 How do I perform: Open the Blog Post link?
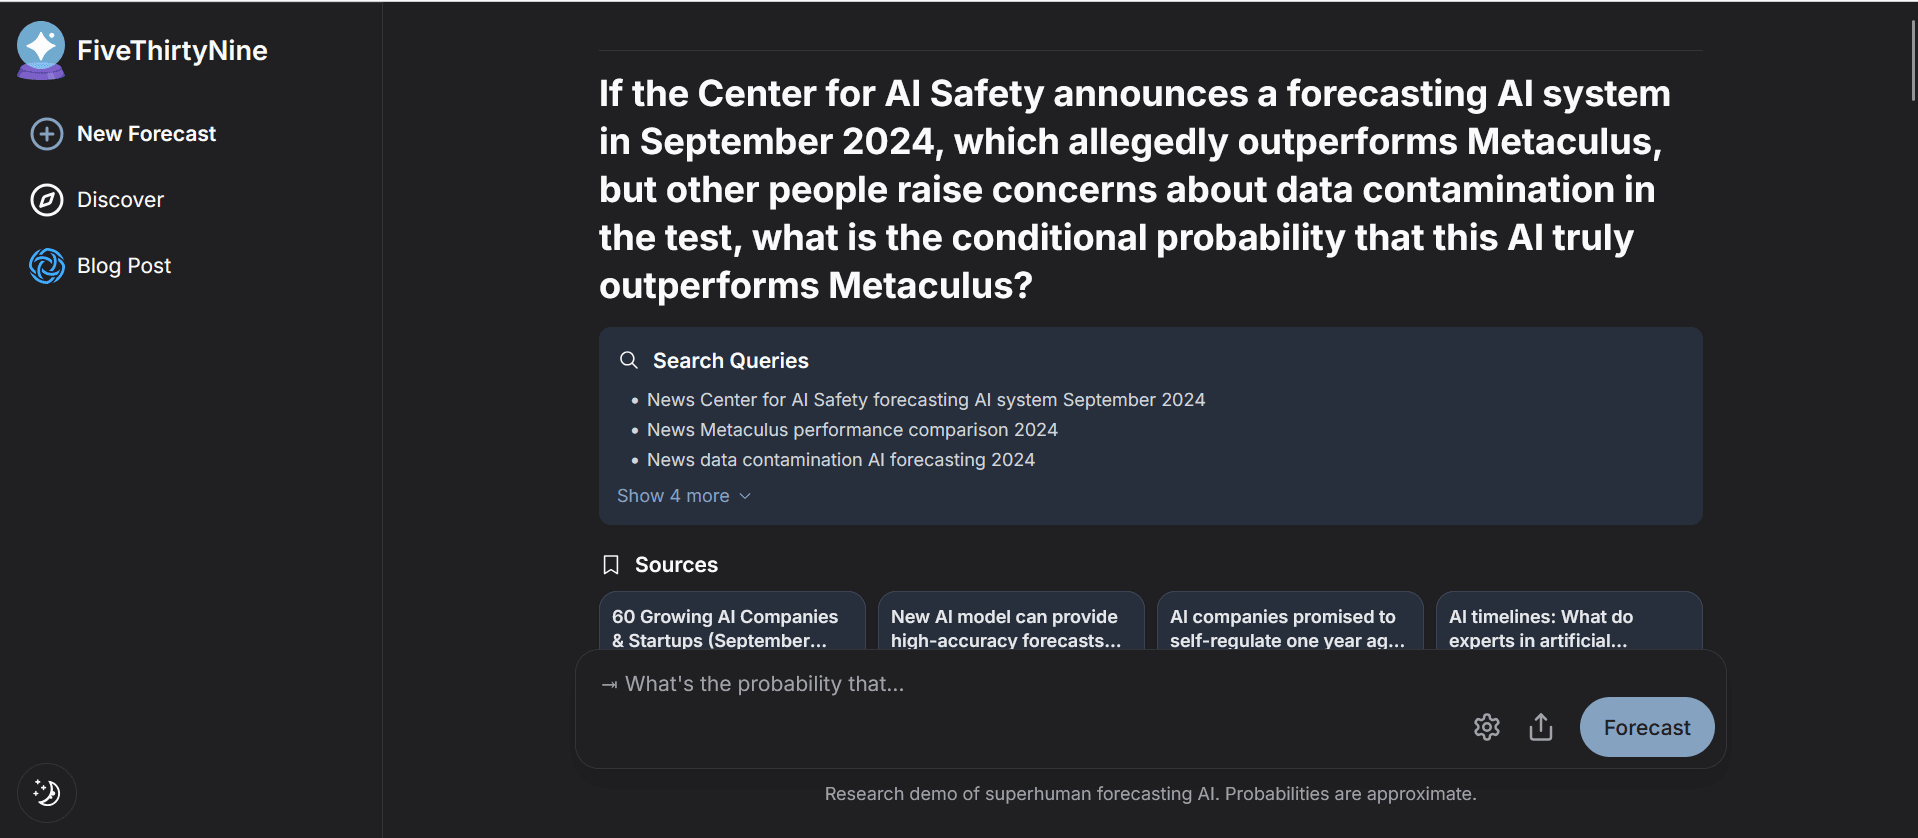124,266
